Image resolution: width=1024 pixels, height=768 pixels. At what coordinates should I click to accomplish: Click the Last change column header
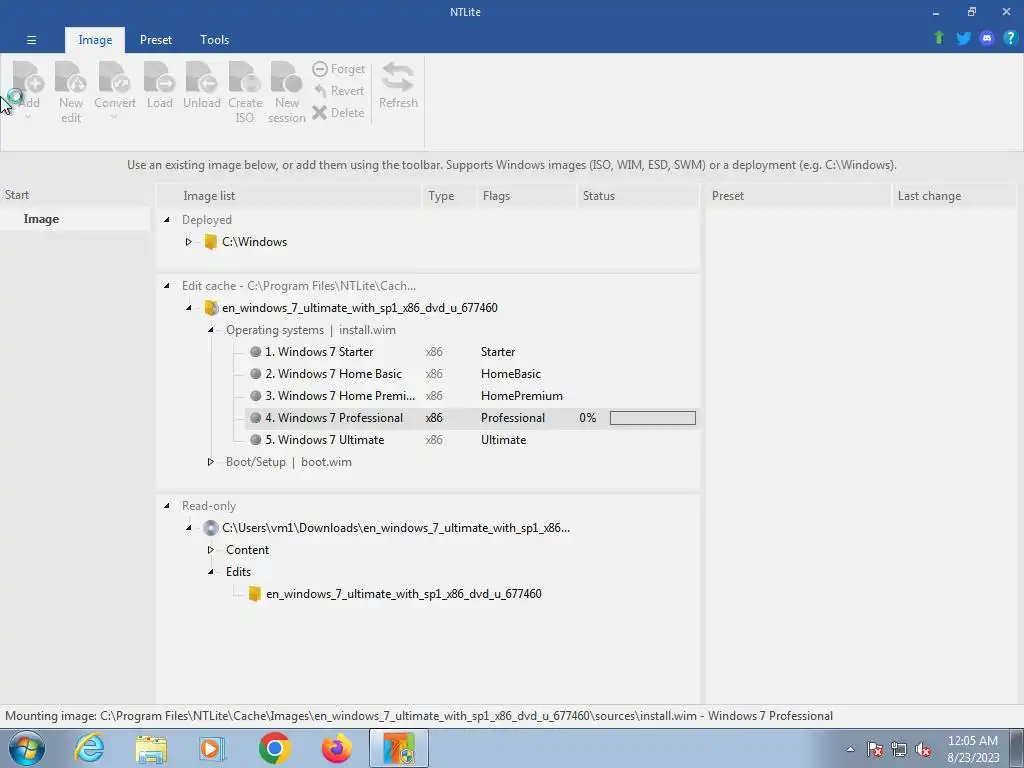coord(955,196)
